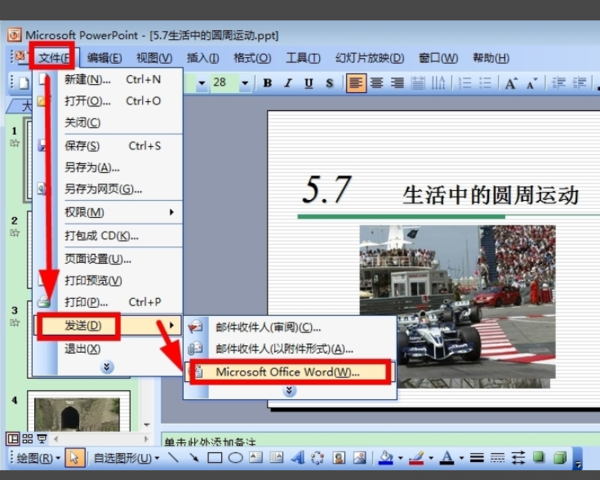The height and width of the screenshot is (480, 600).
Task: Apply the blue fill color swatch
Action: coord(386,458)
